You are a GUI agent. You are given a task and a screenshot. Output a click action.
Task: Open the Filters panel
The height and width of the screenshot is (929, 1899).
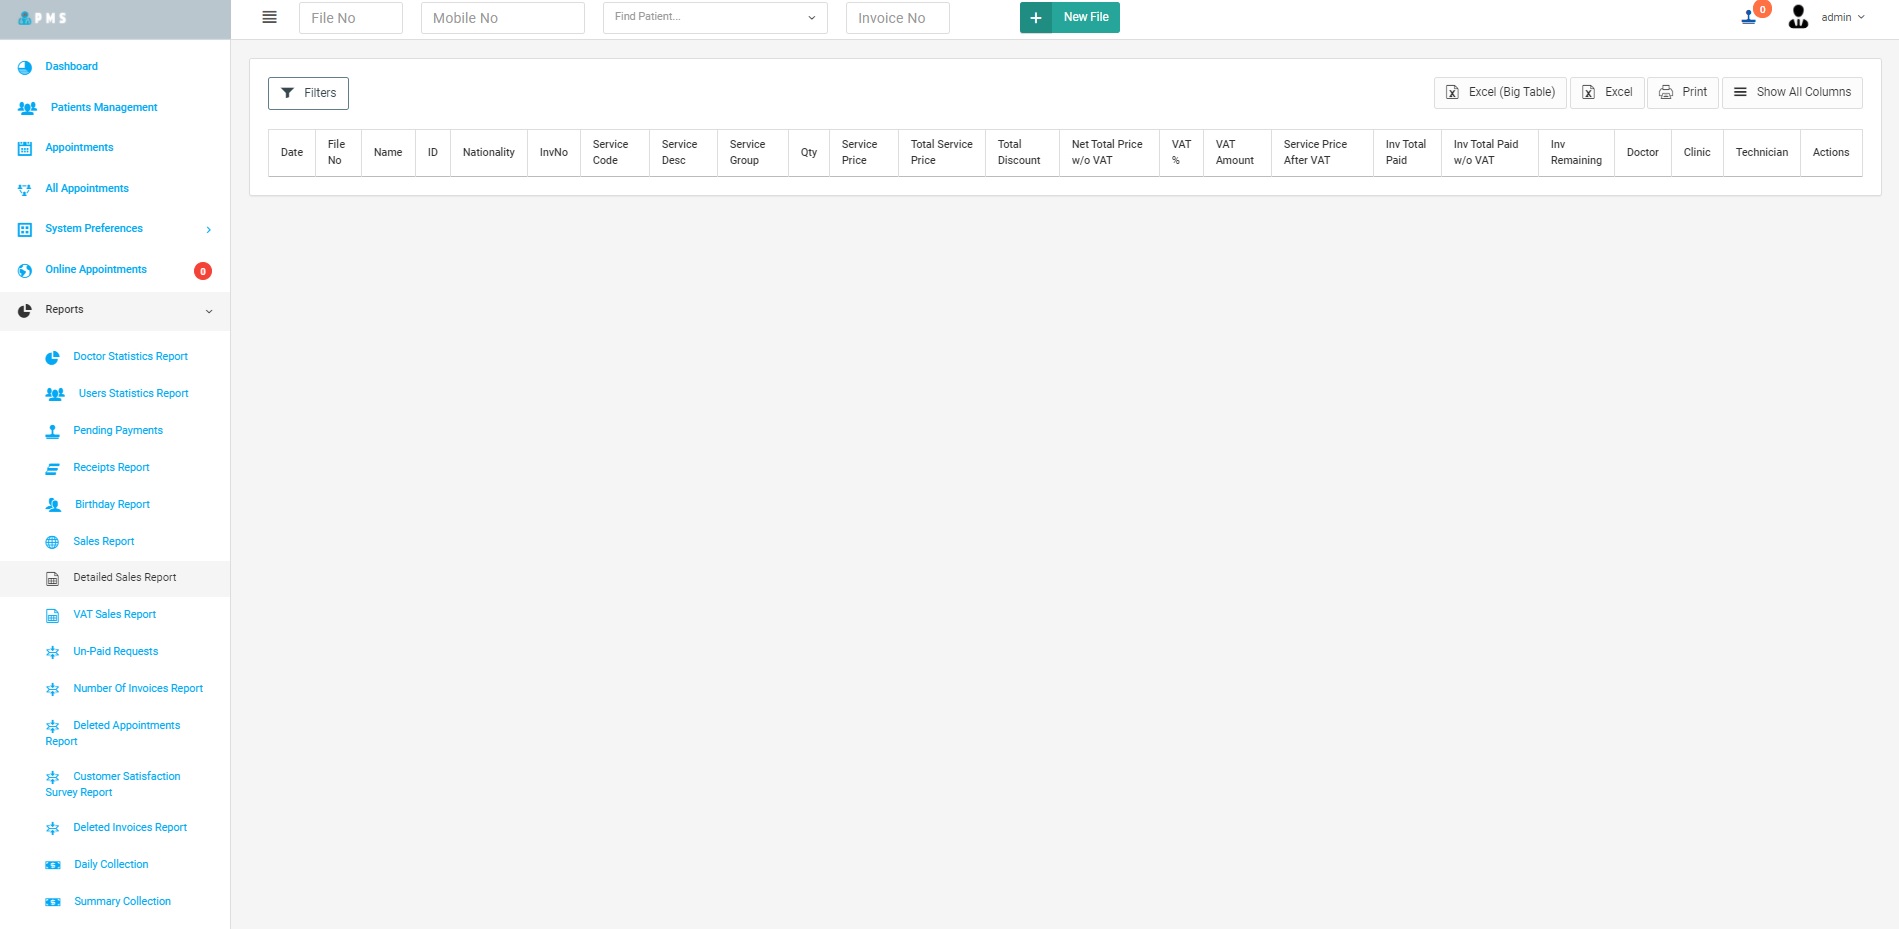pyautogui.click(x=308, y=93)
